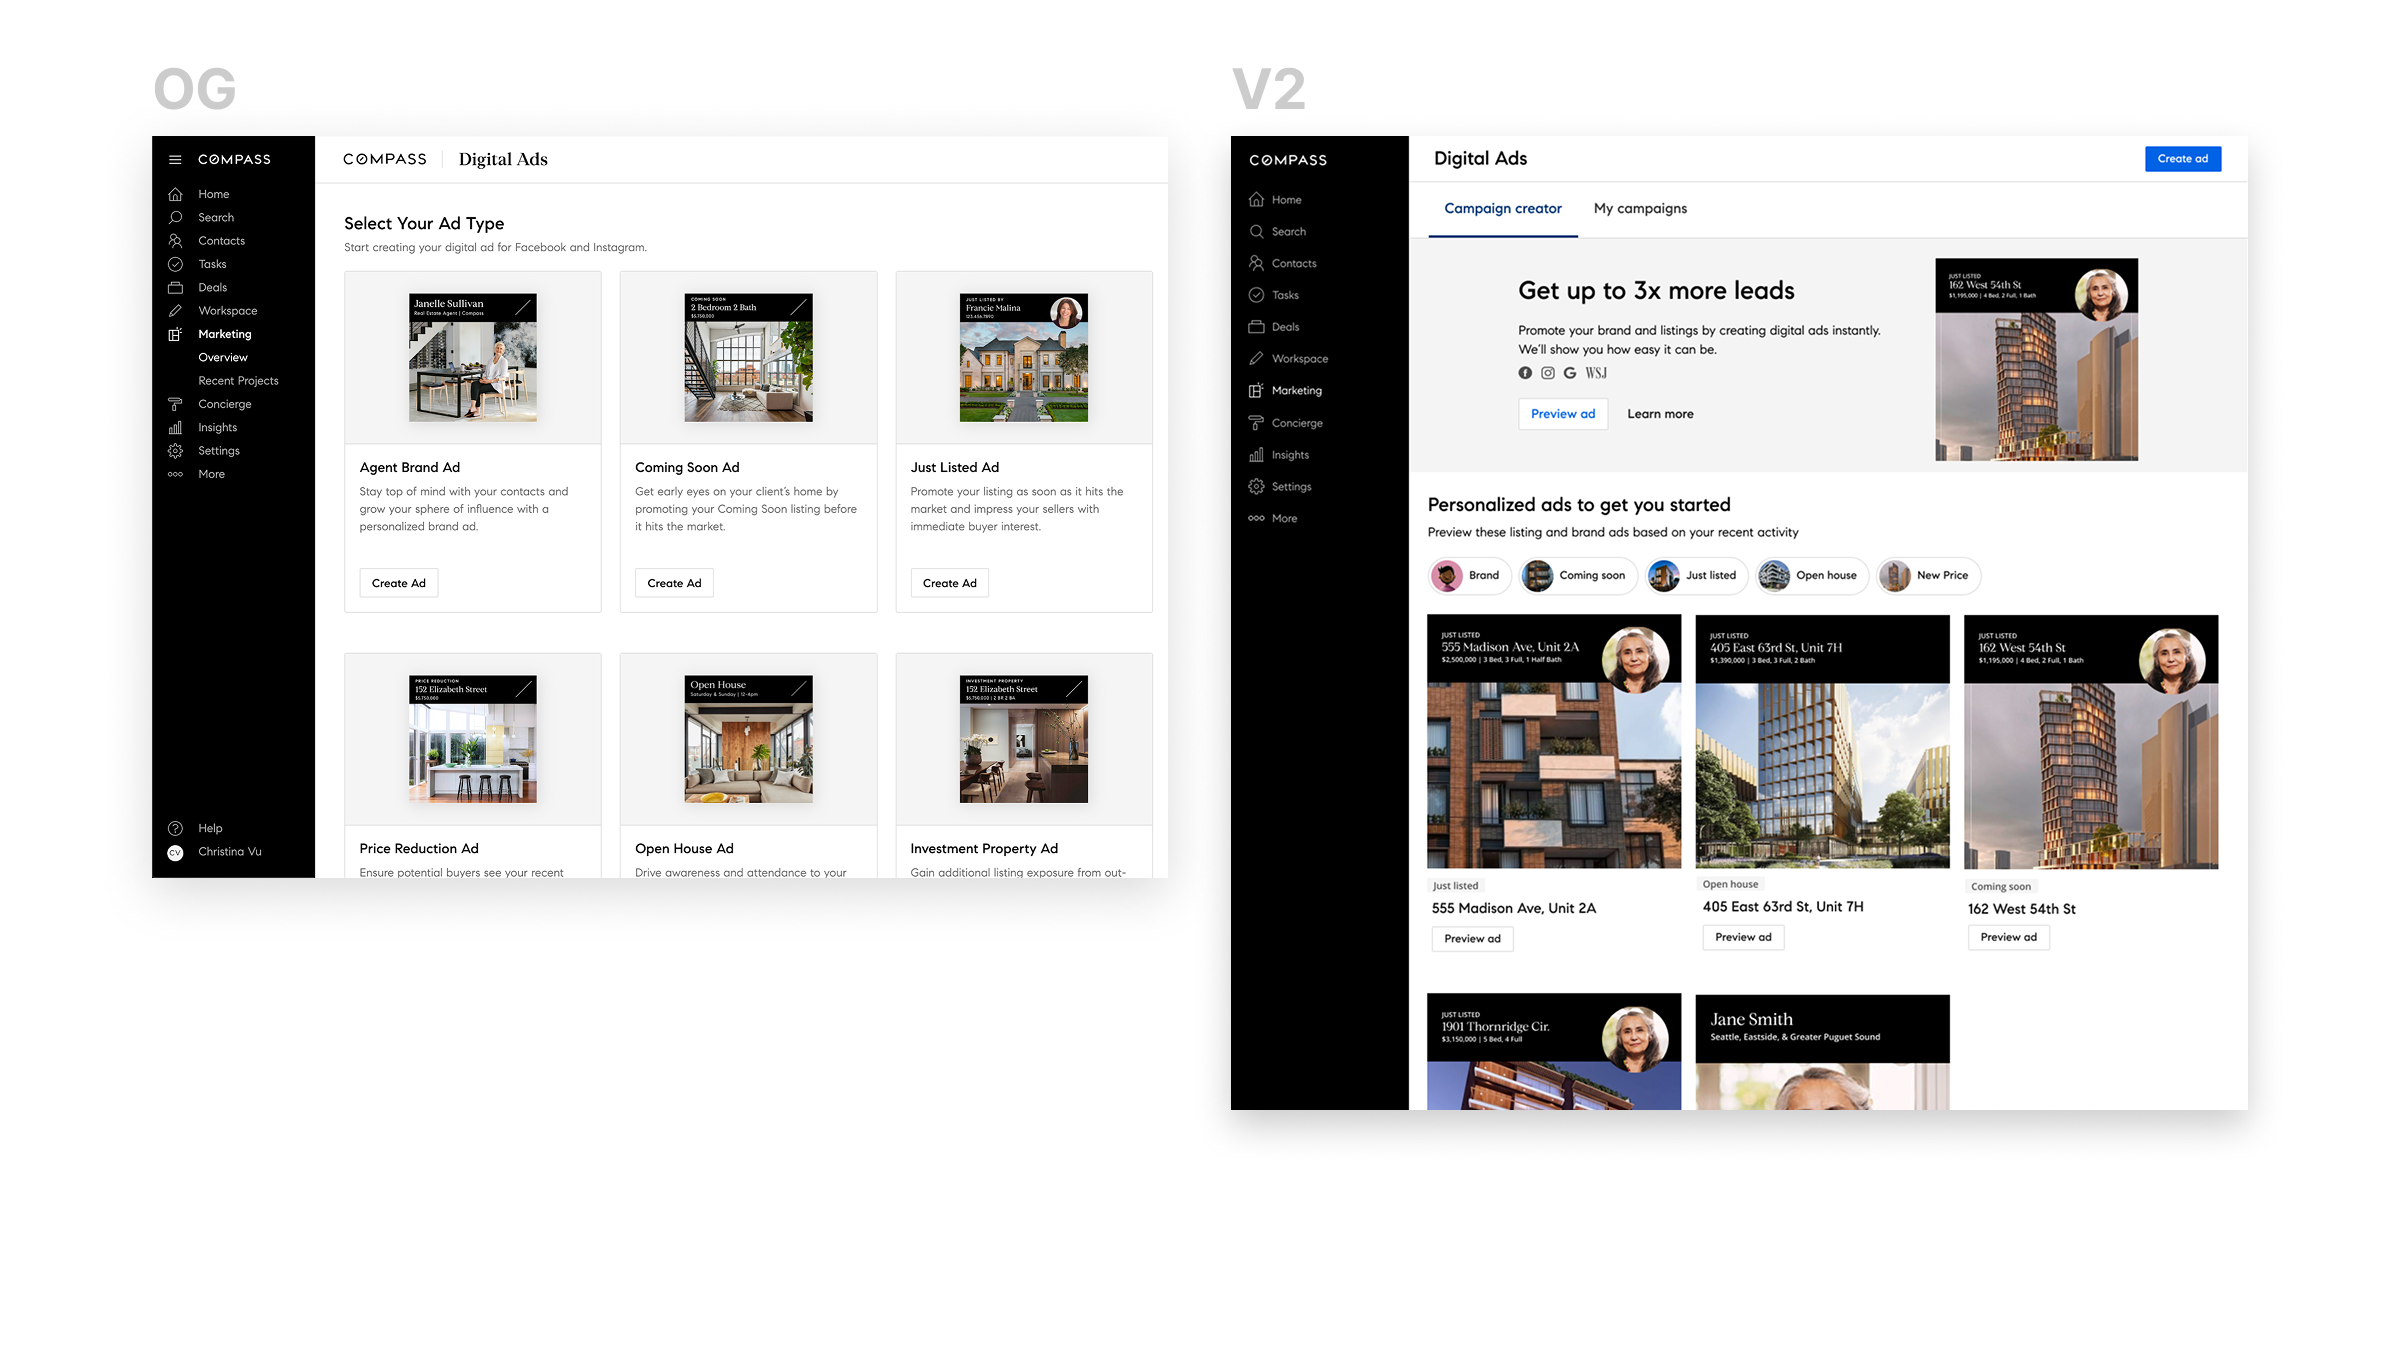Viewport: 2400px width, 1350px height.
Task: Open the Price Reduction Ad thumbnail
Action: click(x=472, y=739)
